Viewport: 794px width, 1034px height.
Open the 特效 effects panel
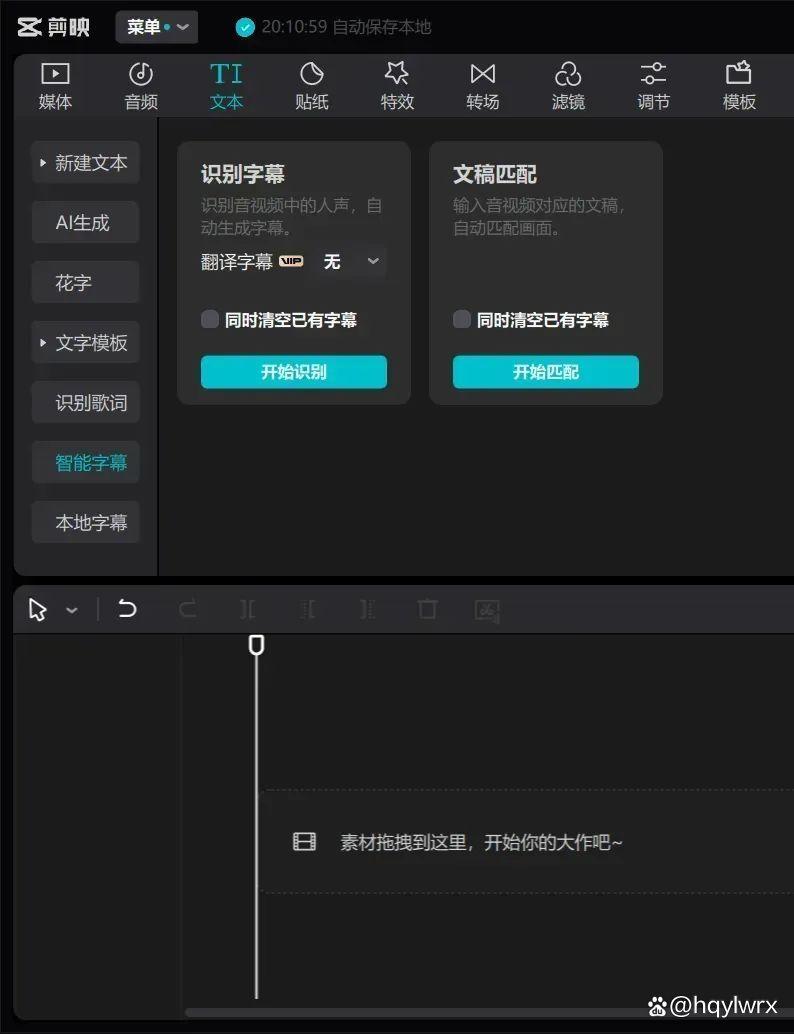[x=397, y=86]
